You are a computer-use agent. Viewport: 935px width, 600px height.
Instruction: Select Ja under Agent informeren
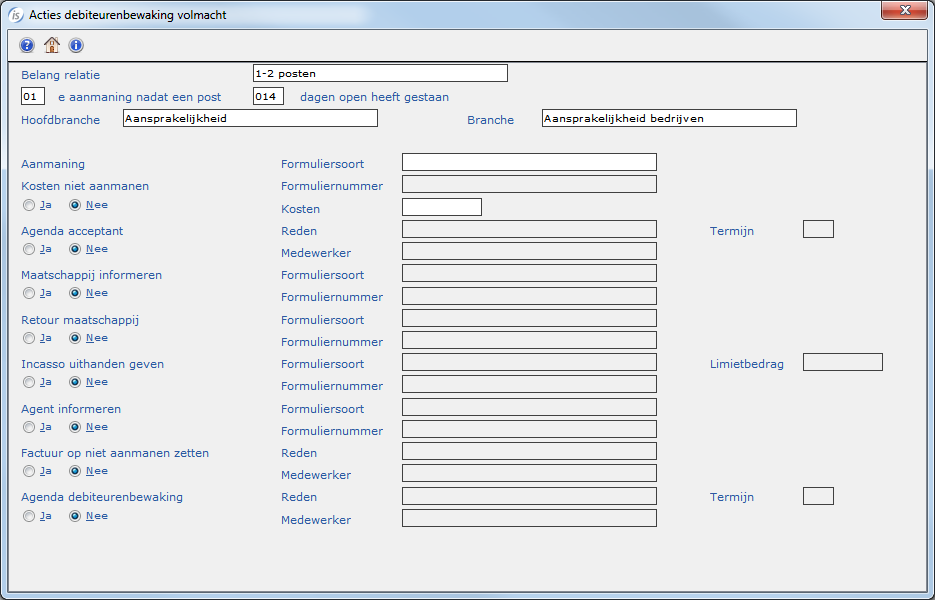click(29, 427)
